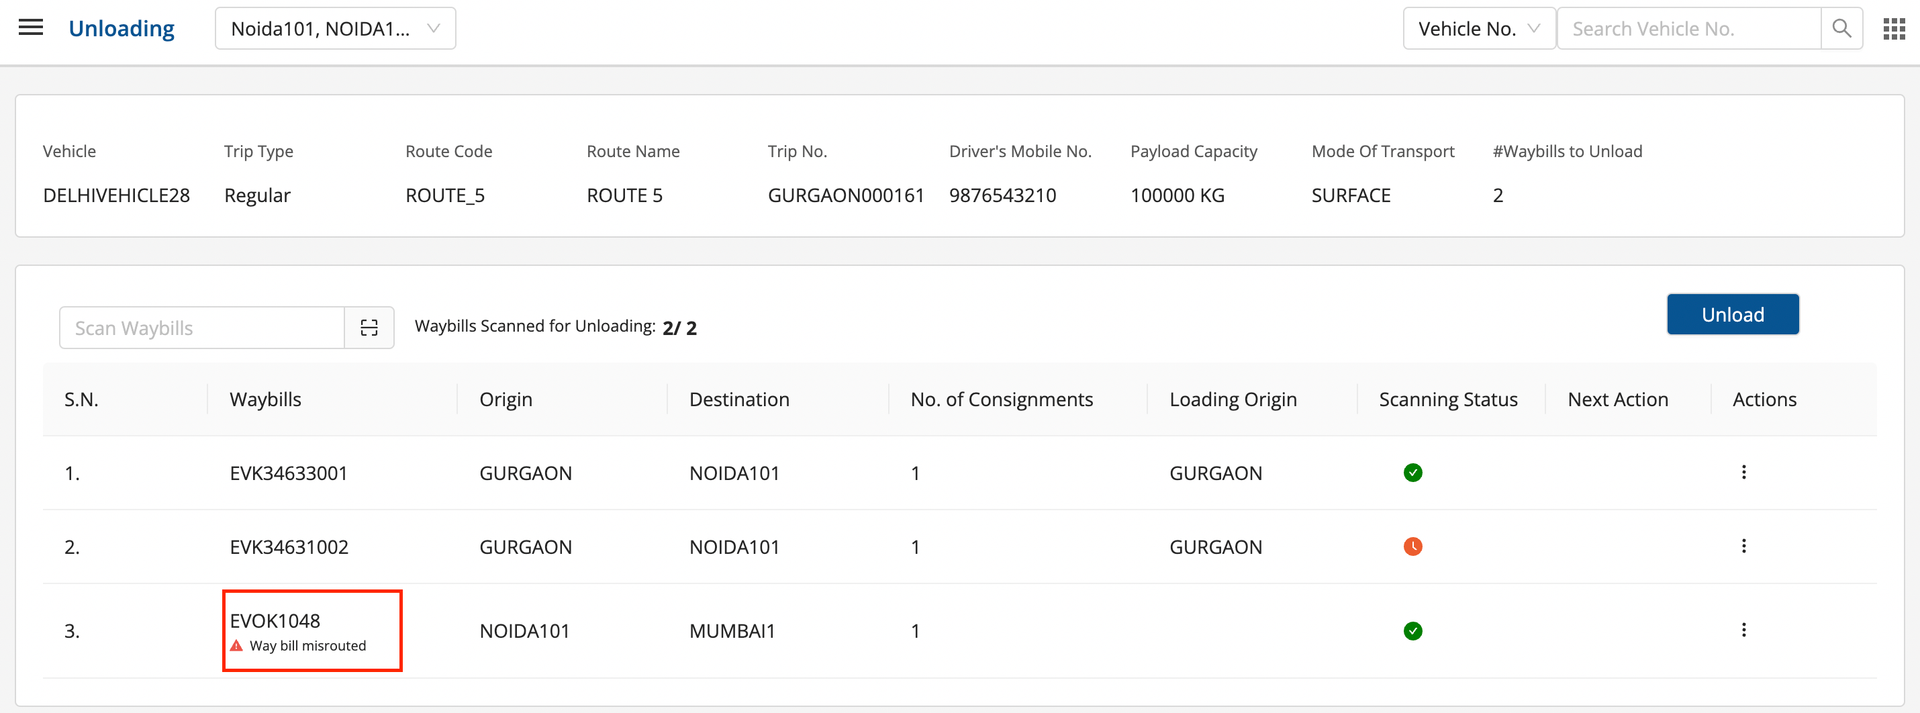Click green scanned status icon for EVOK1048

coord(1413,631)
